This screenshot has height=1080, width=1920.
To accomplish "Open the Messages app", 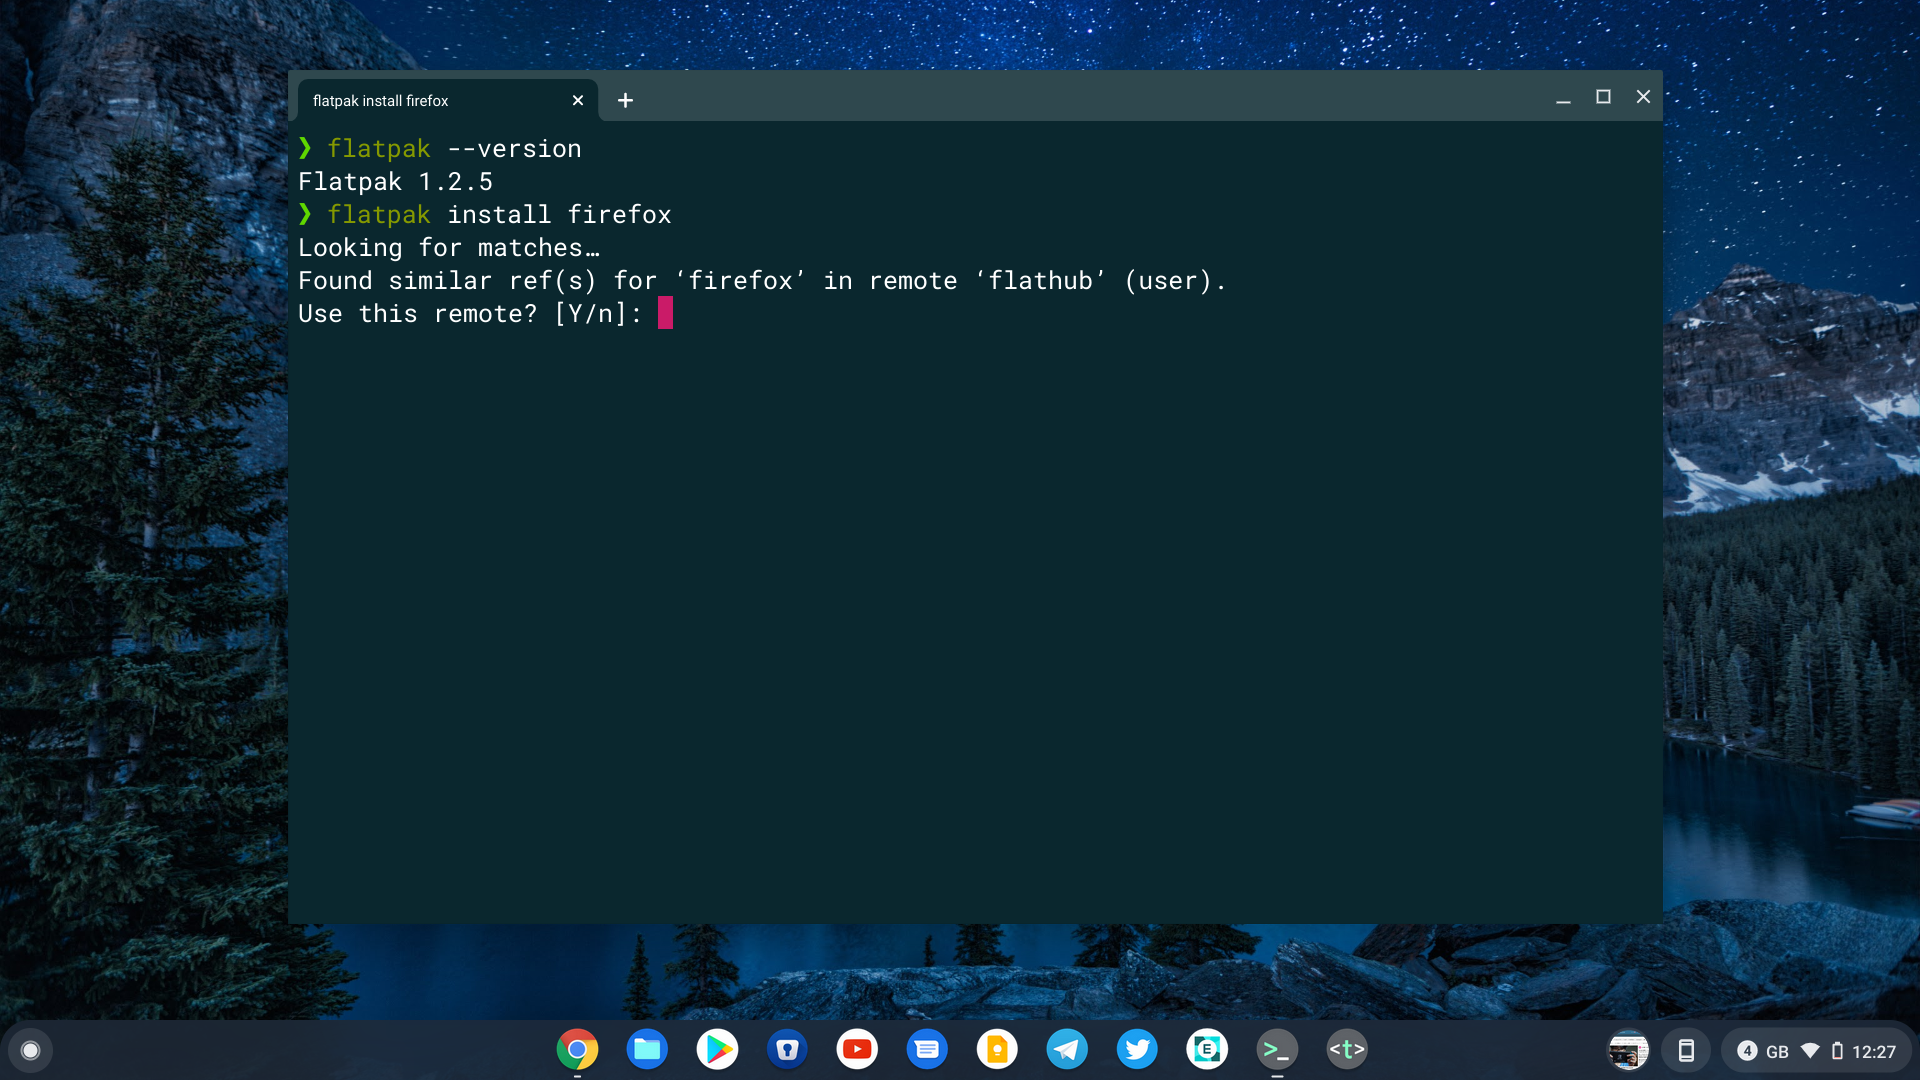I will point(927,1049).
